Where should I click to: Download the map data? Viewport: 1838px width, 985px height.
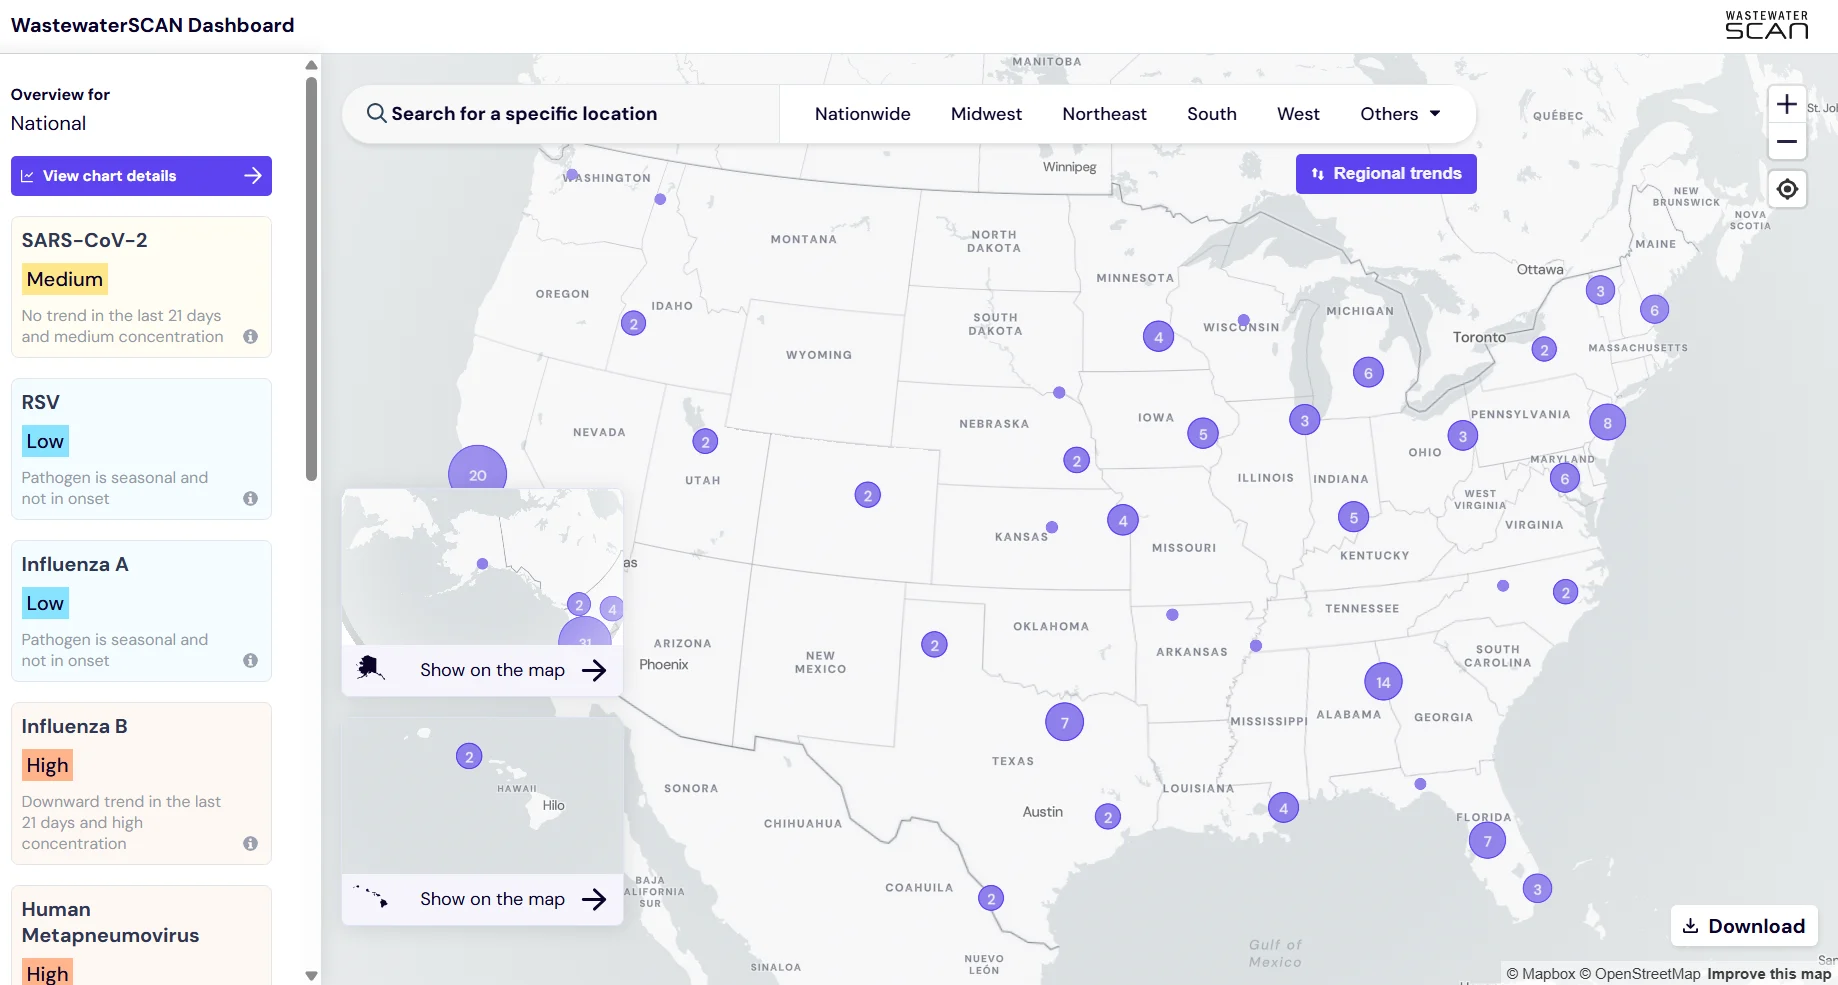tap(1744, 926)
